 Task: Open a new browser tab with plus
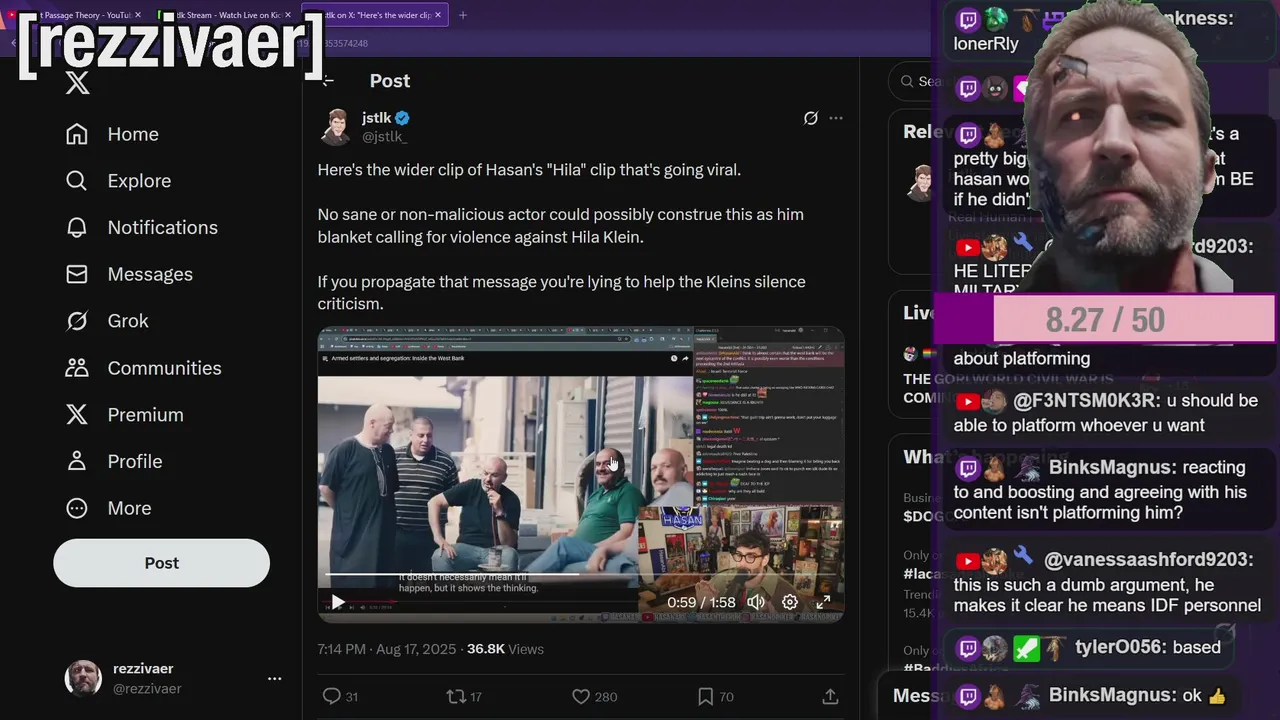click(x=462, y=15)
